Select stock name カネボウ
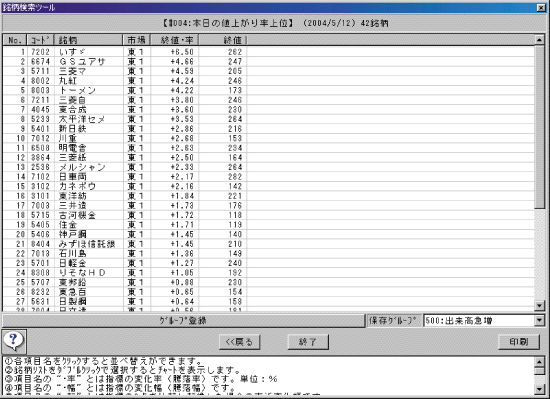Image resolution: width=550 pixels, height=399 pixels. [77, 186]
